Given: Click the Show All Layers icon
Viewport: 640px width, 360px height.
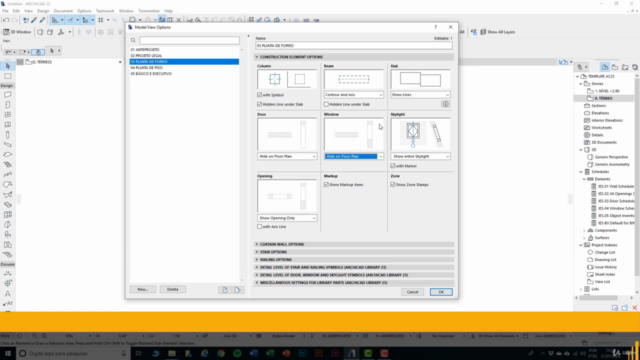Looking at the screenshot, I should 483,32.
